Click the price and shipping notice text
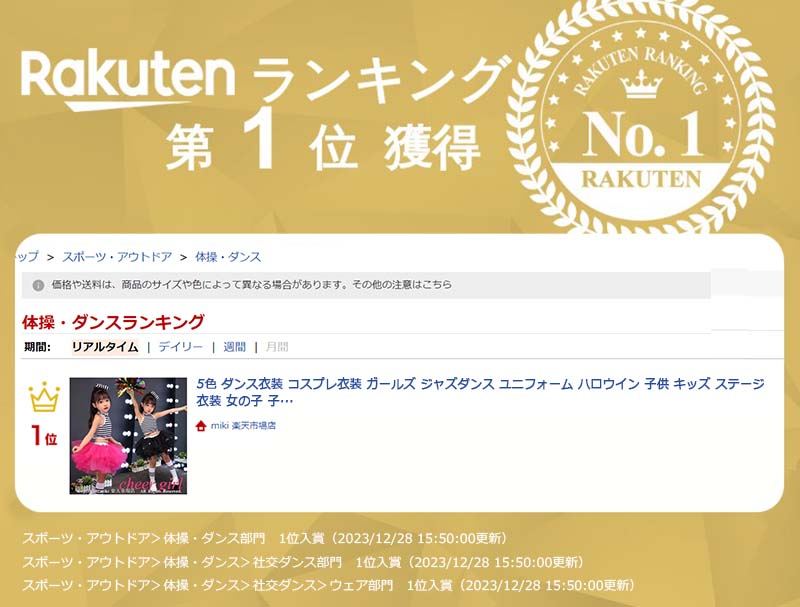Viewport: 800px width, 607px height. pyautogui.click(x=252, y=285)
